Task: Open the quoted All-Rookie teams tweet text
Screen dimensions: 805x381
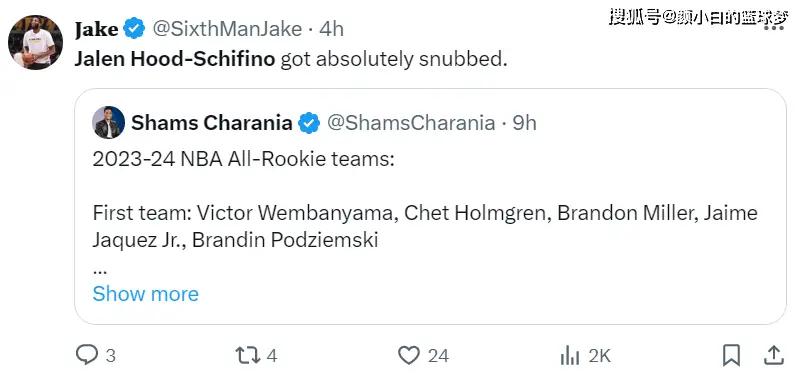Action: point(425,212)
